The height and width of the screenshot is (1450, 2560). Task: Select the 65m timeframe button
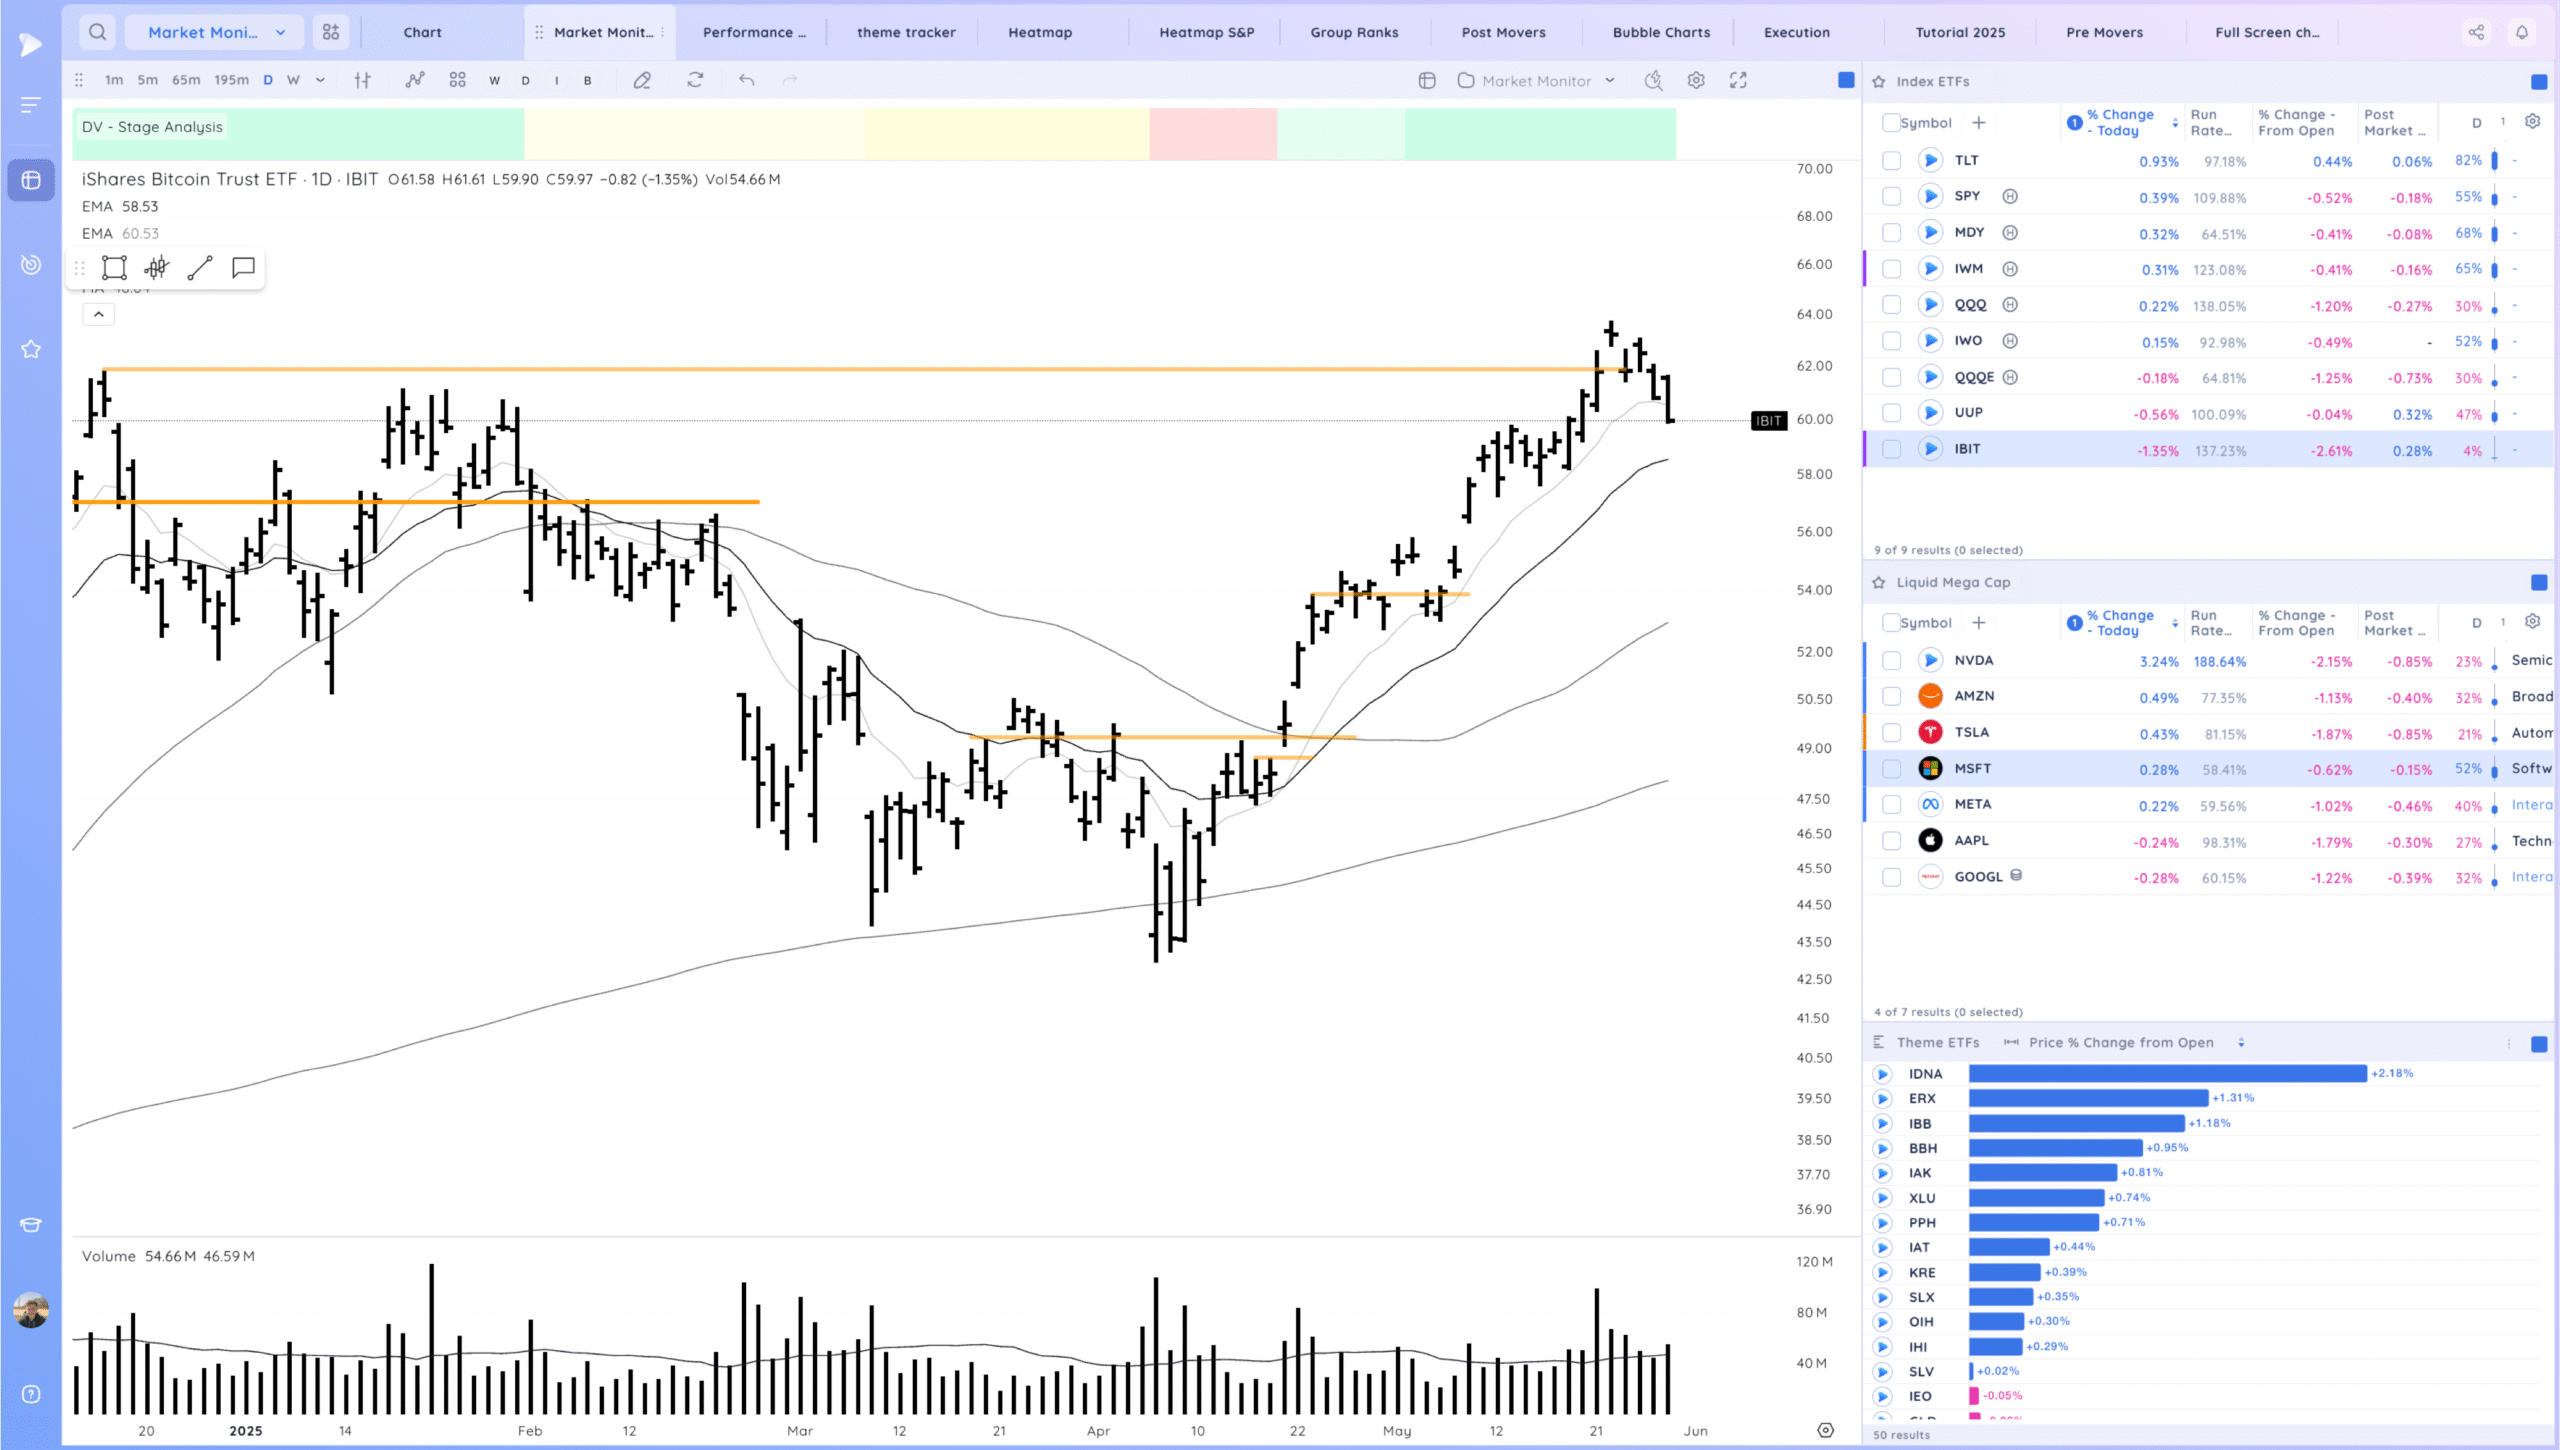tap(186, 80)
